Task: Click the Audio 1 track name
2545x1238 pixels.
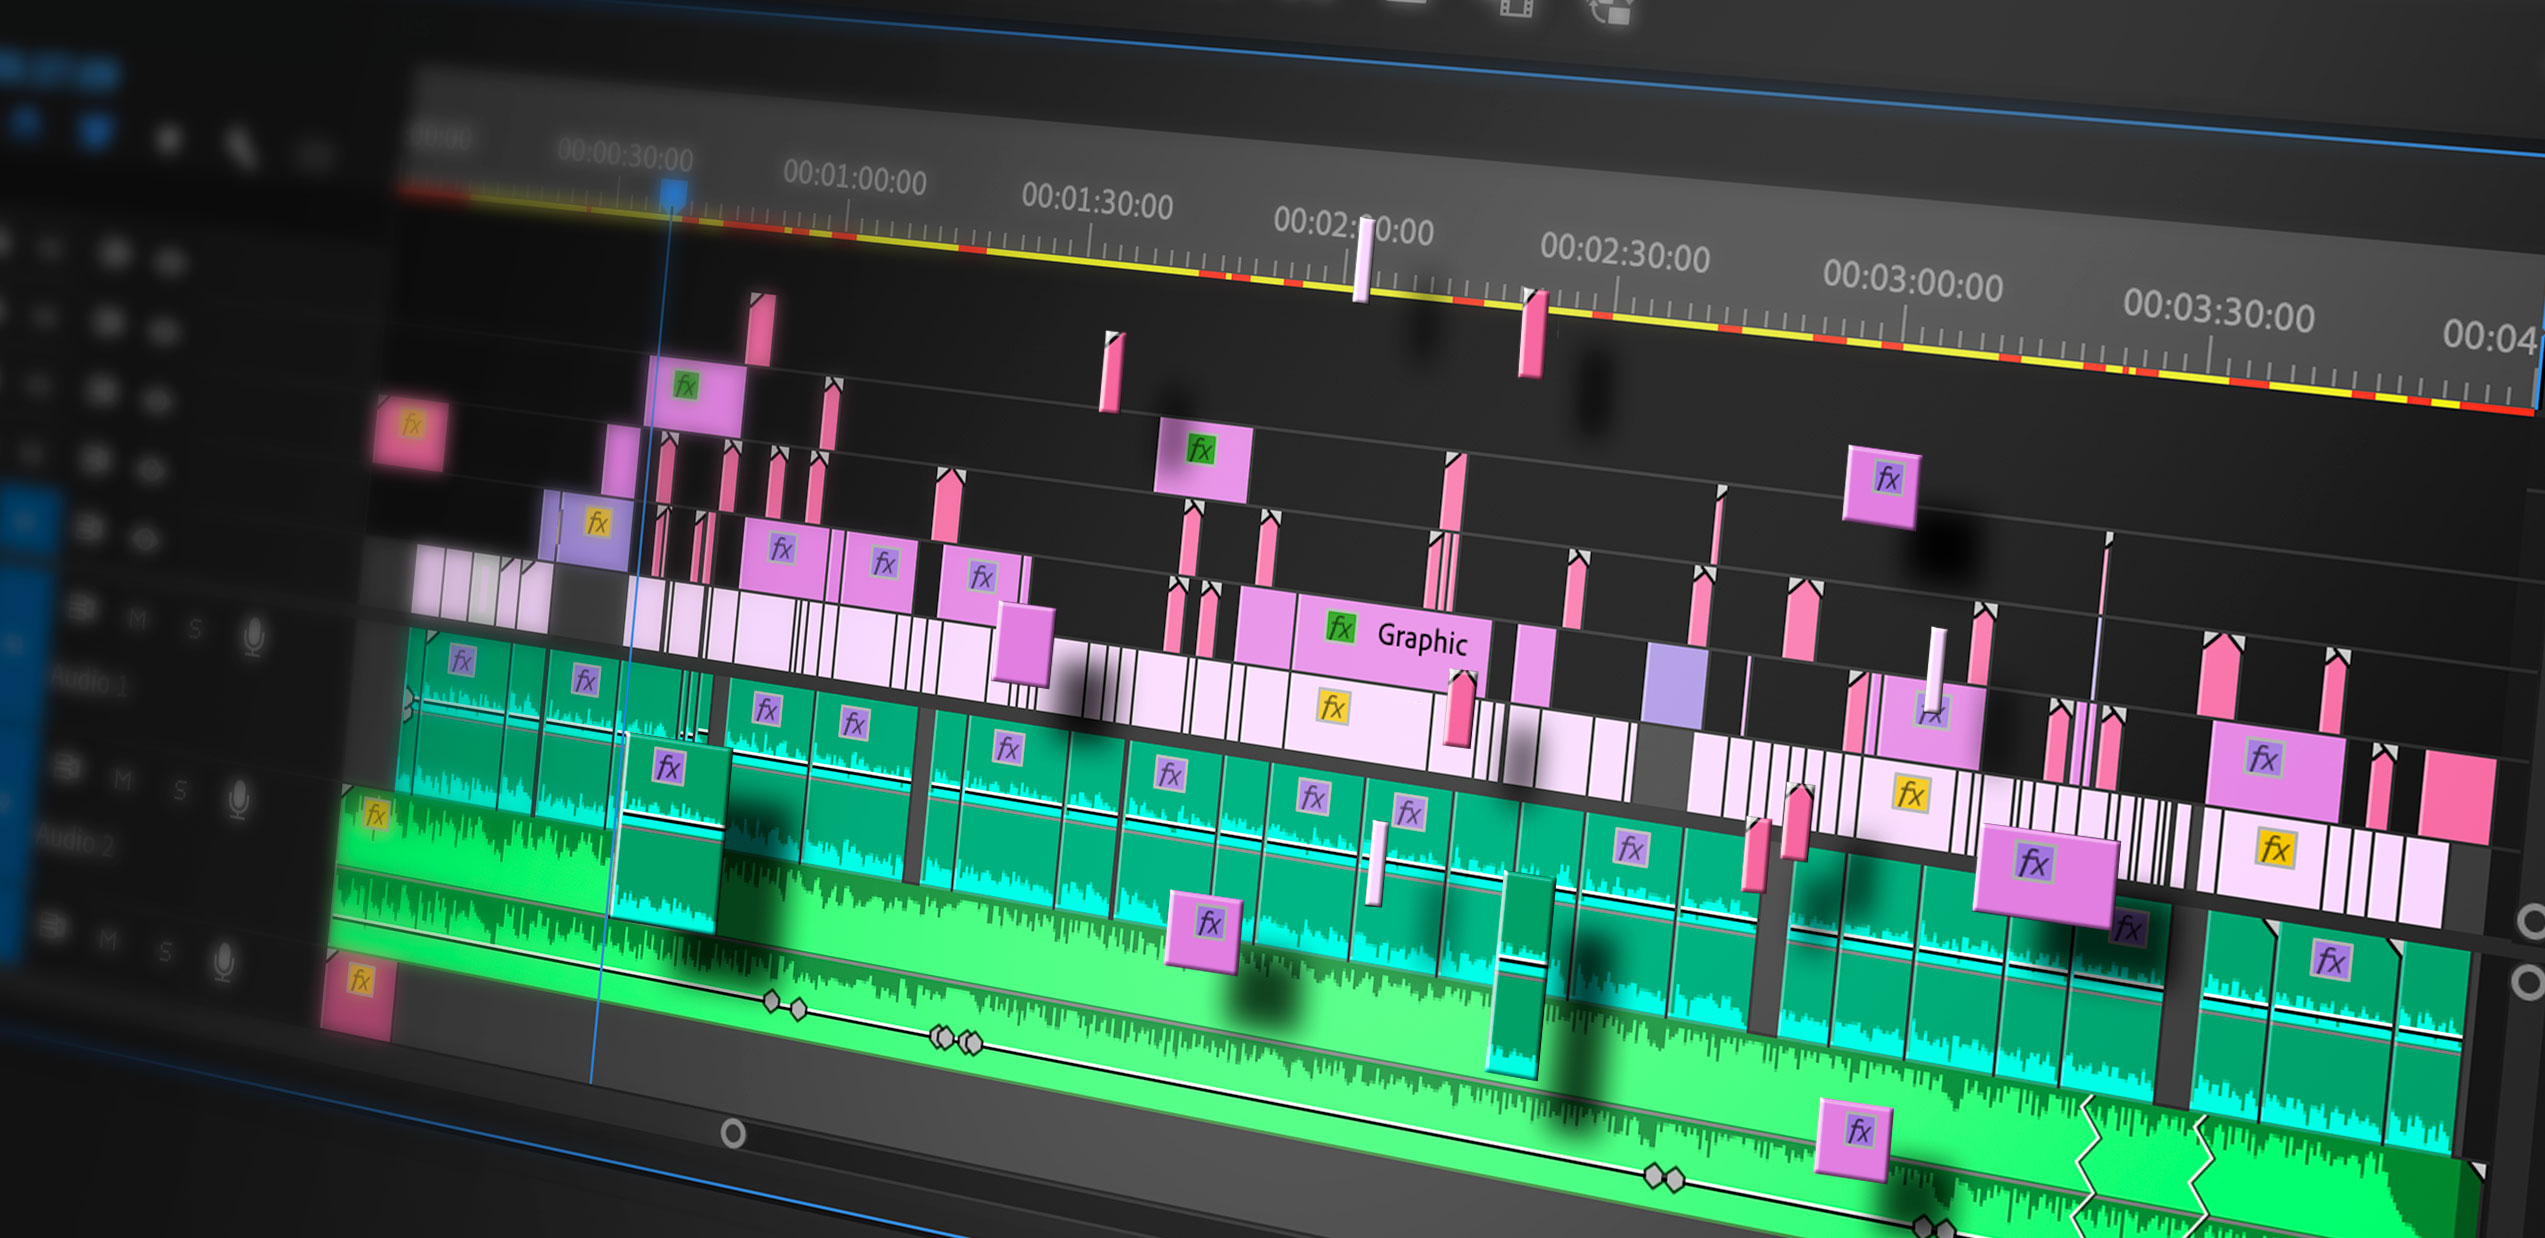Action: coord(90,682)
